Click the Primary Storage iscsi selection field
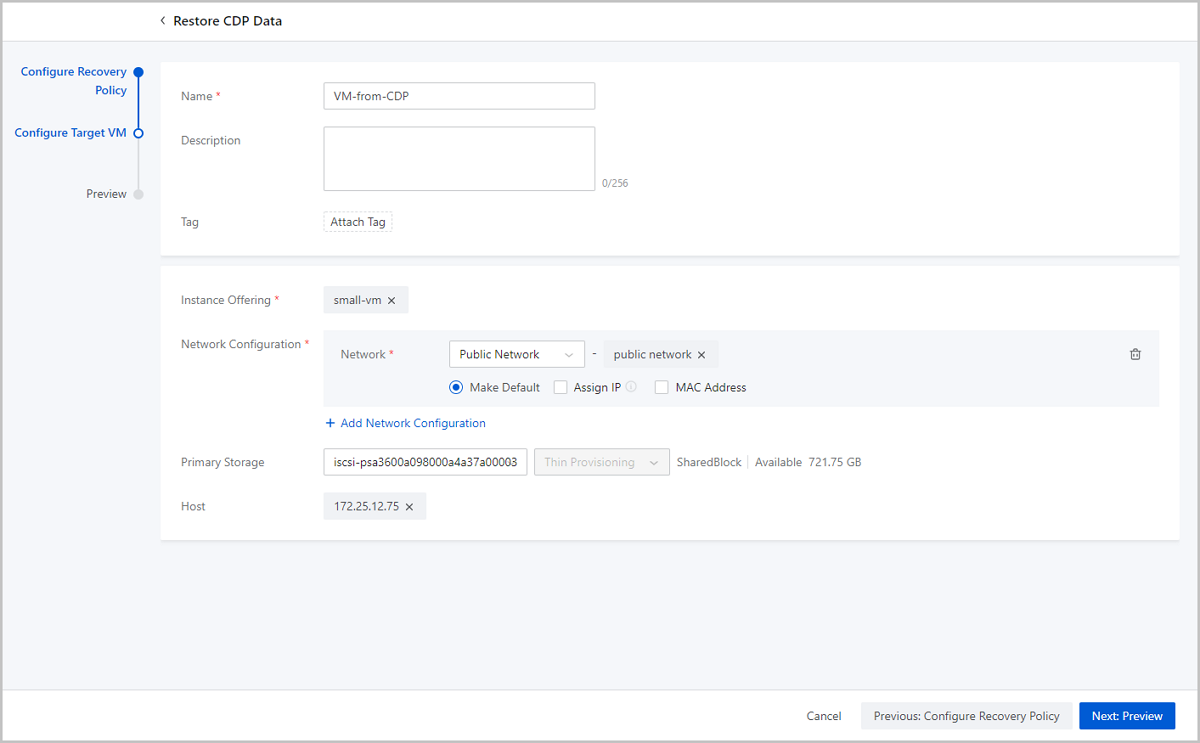The image size is (1200, 743). coord(425,462)
